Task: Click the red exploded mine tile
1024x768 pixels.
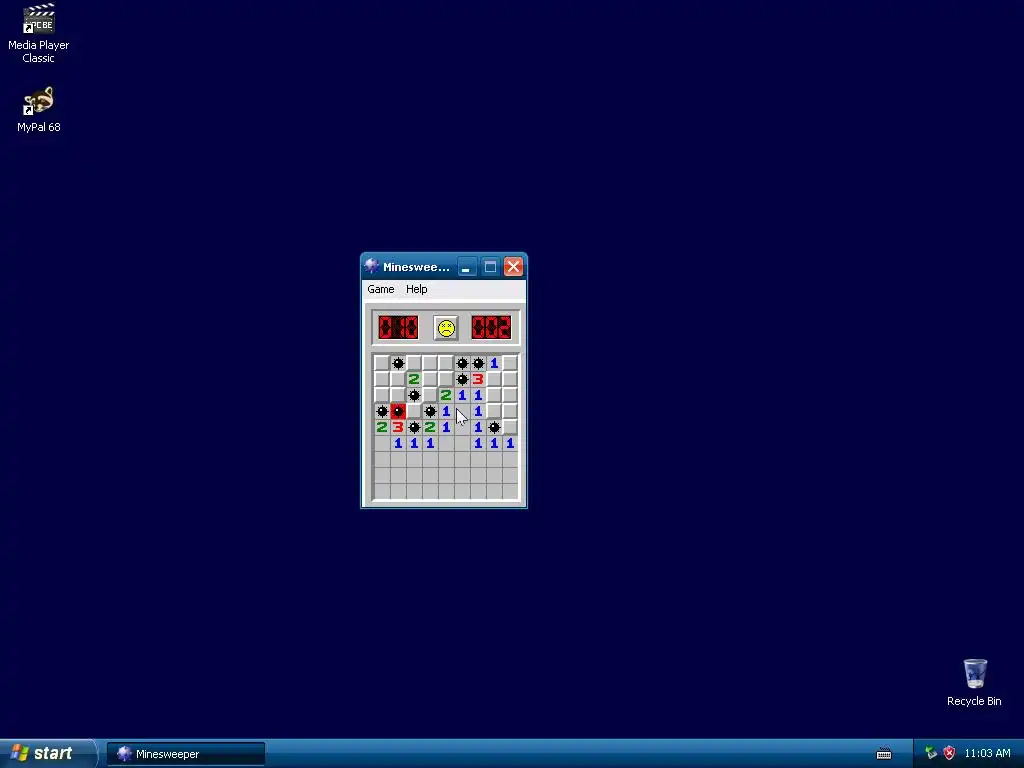Action: pos(398,411)
